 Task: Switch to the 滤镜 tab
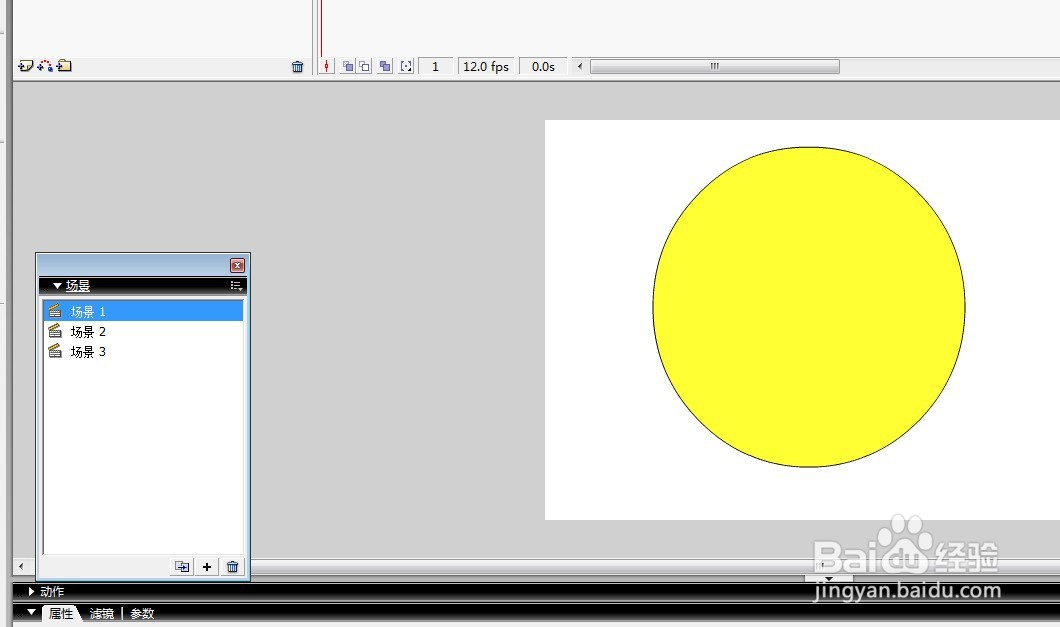(102, 613)
